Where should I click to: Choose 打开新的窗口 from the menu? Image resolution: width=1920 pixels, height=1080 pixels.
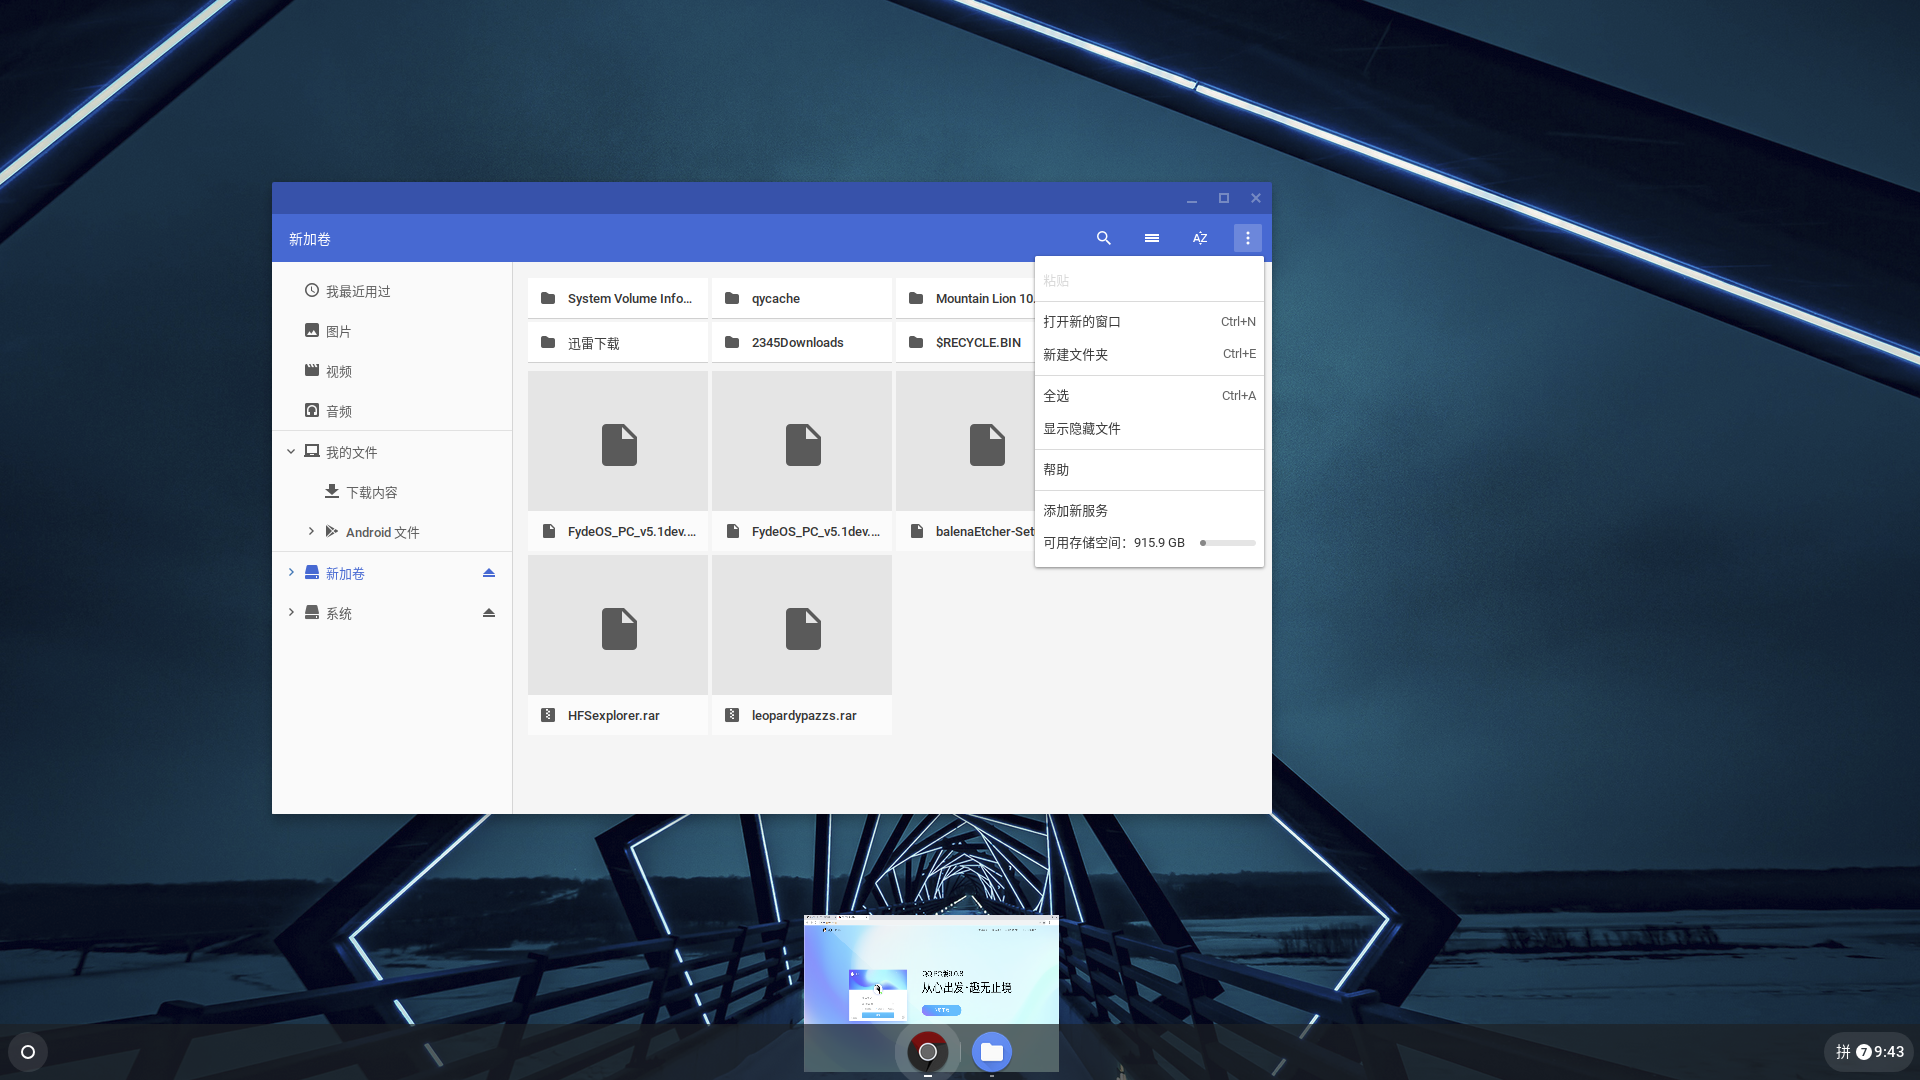click(1081, 321)
